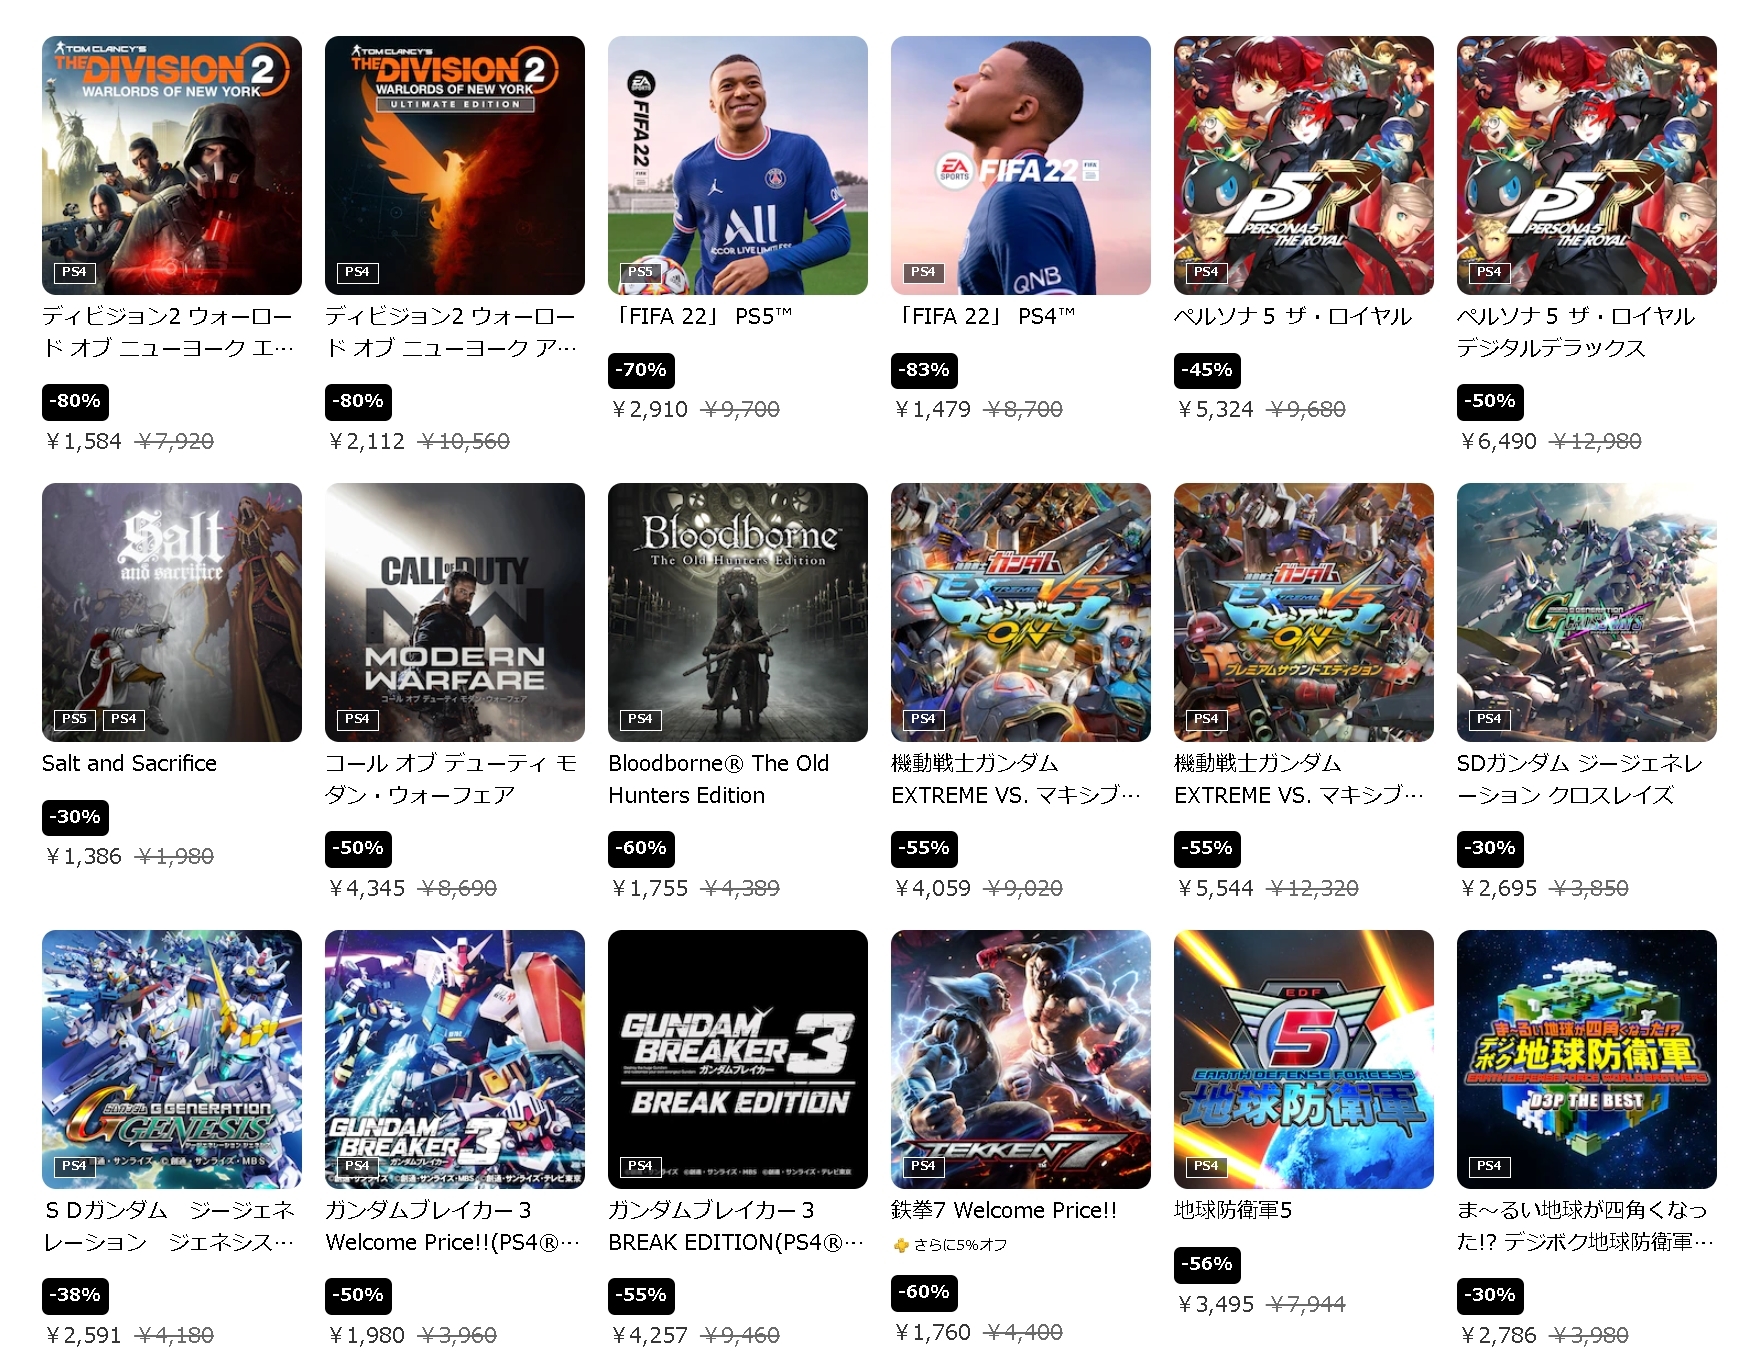Viewport: 1738px width, 1370px height.
Task: Click the -70% badge under FIFA 22 PS5
Action: click(642, 370)
